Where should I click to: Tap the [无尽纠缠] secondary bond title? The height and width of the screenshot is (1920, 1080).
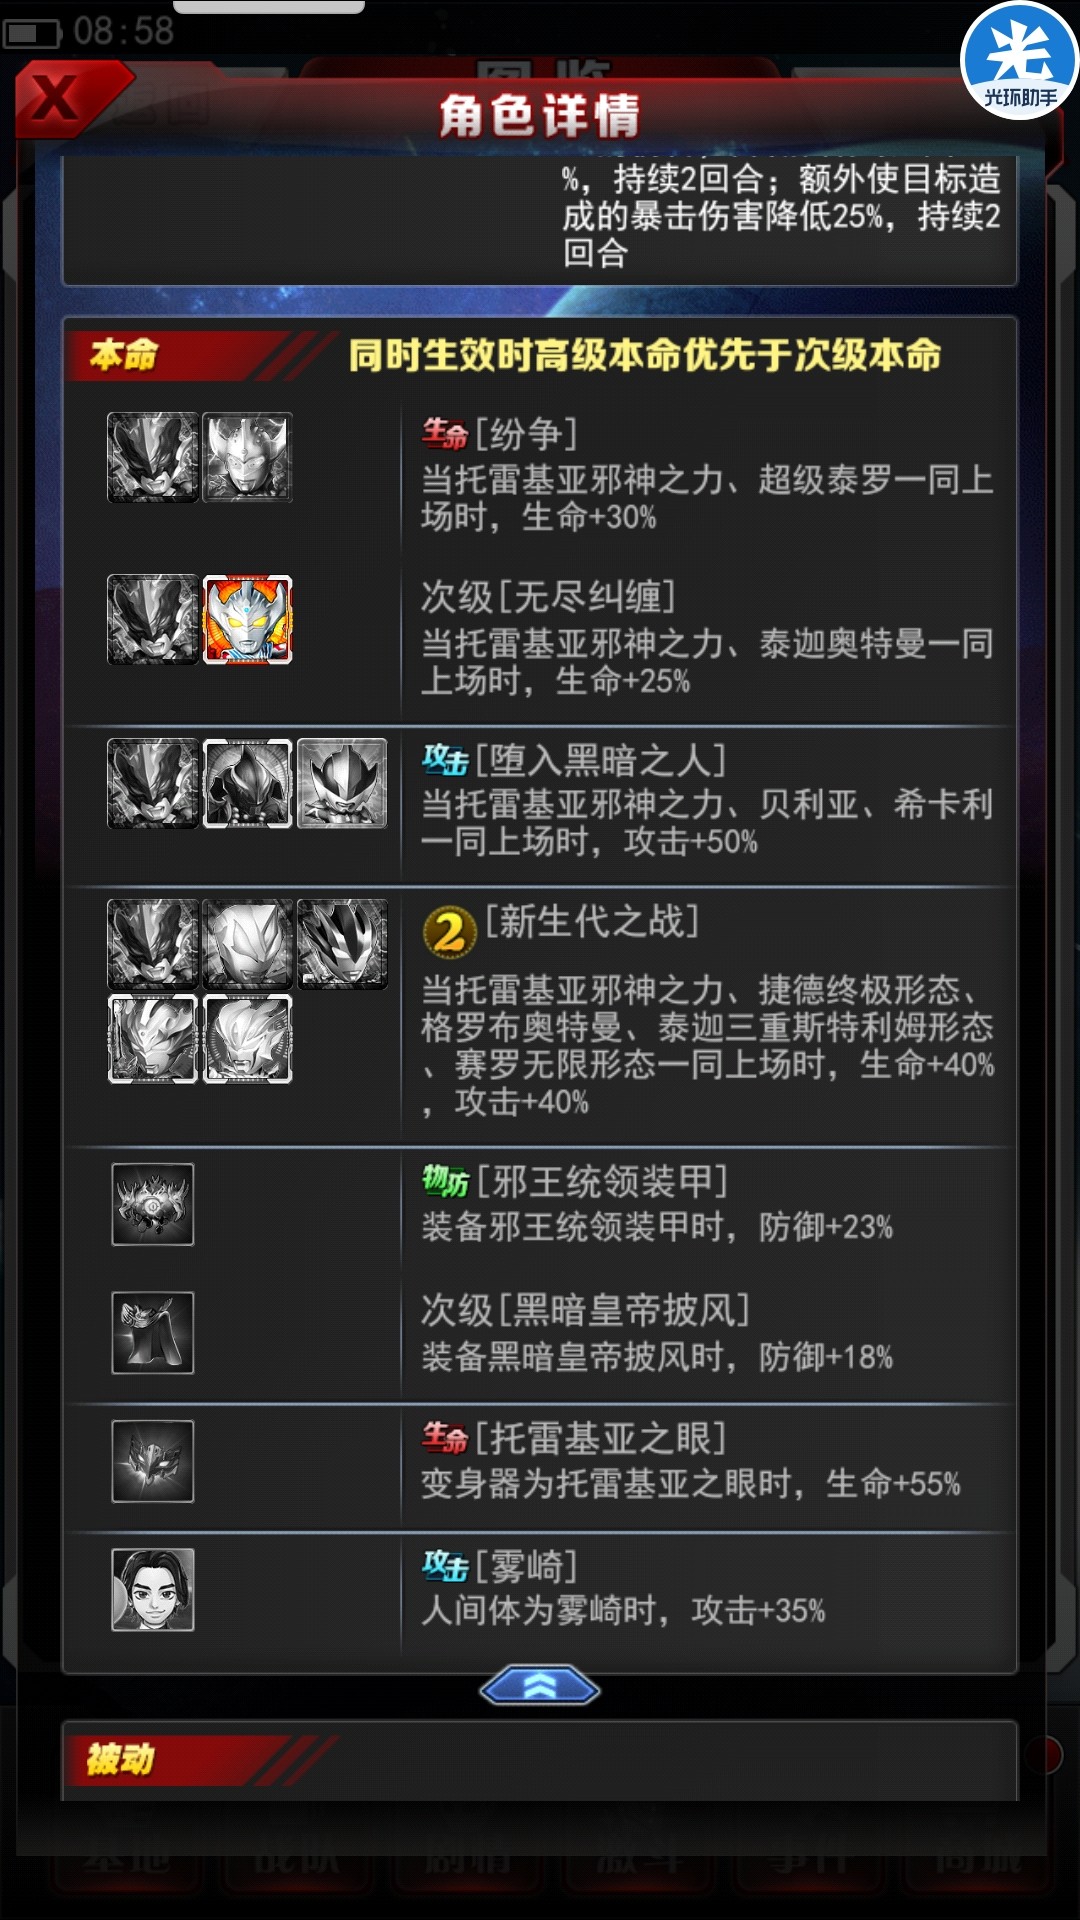[548, 597]
